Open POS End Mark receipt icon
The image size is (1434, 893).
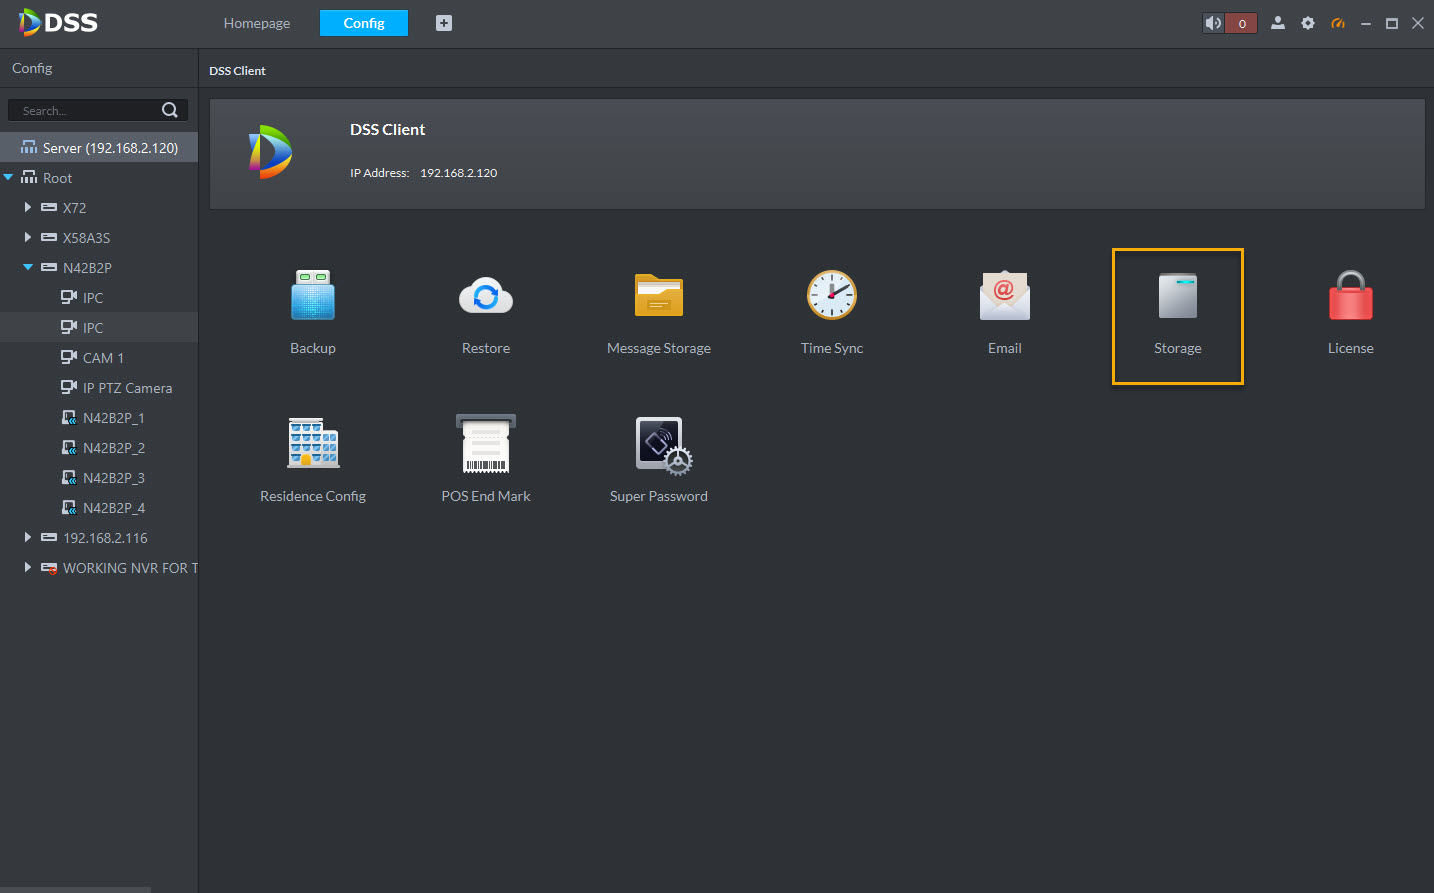click(x=486, y=443)
